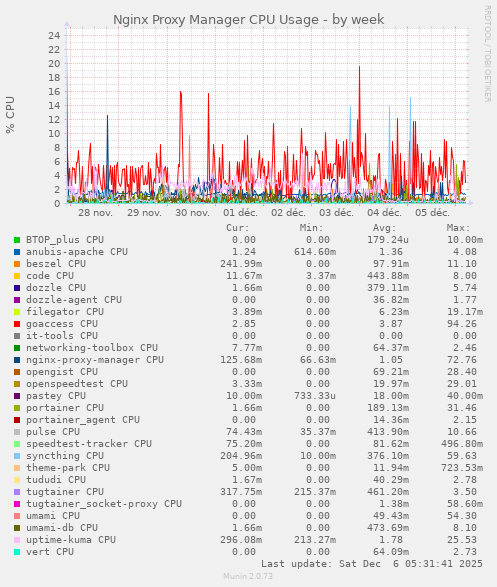Click the 'Max:' column header

[458, 228]
